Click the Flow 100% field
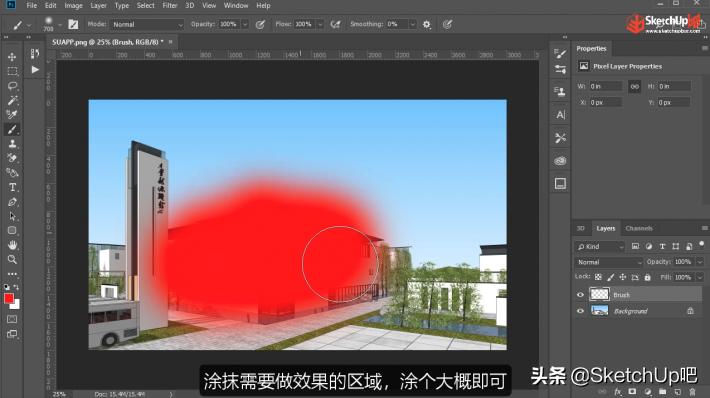Viewport: 710px width, 398px height. coord(304,24)
